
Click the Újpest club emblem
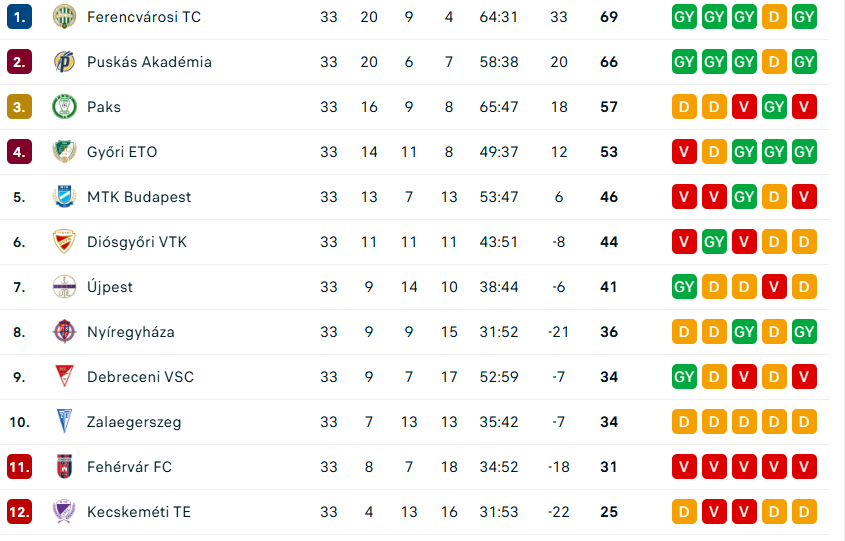[x=64, y=287]
